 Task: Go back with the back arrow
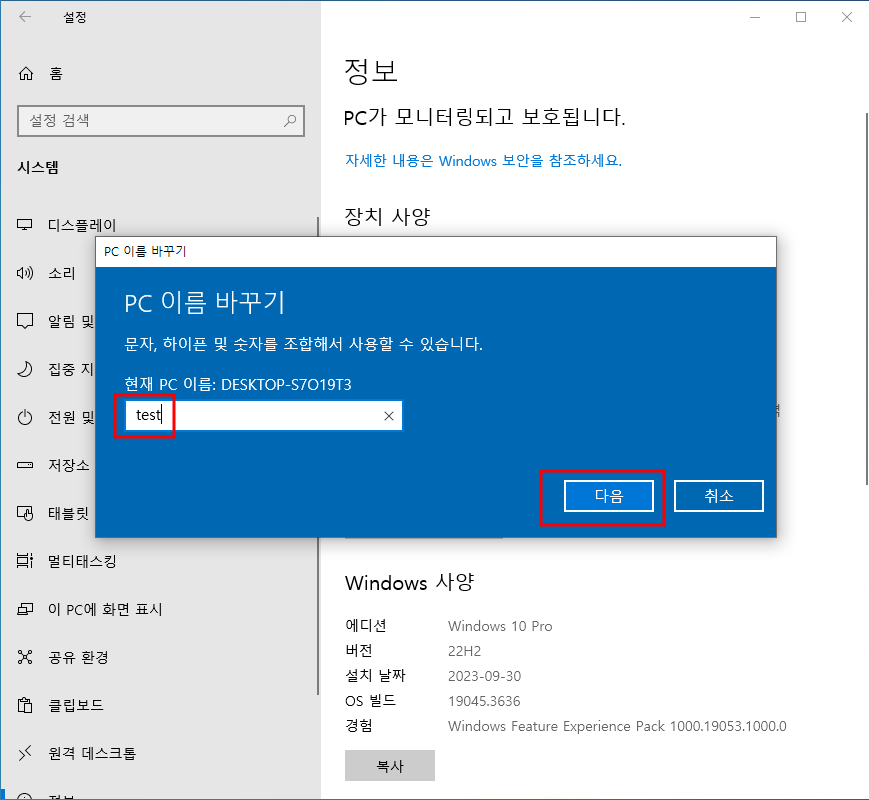coord(25,17)
